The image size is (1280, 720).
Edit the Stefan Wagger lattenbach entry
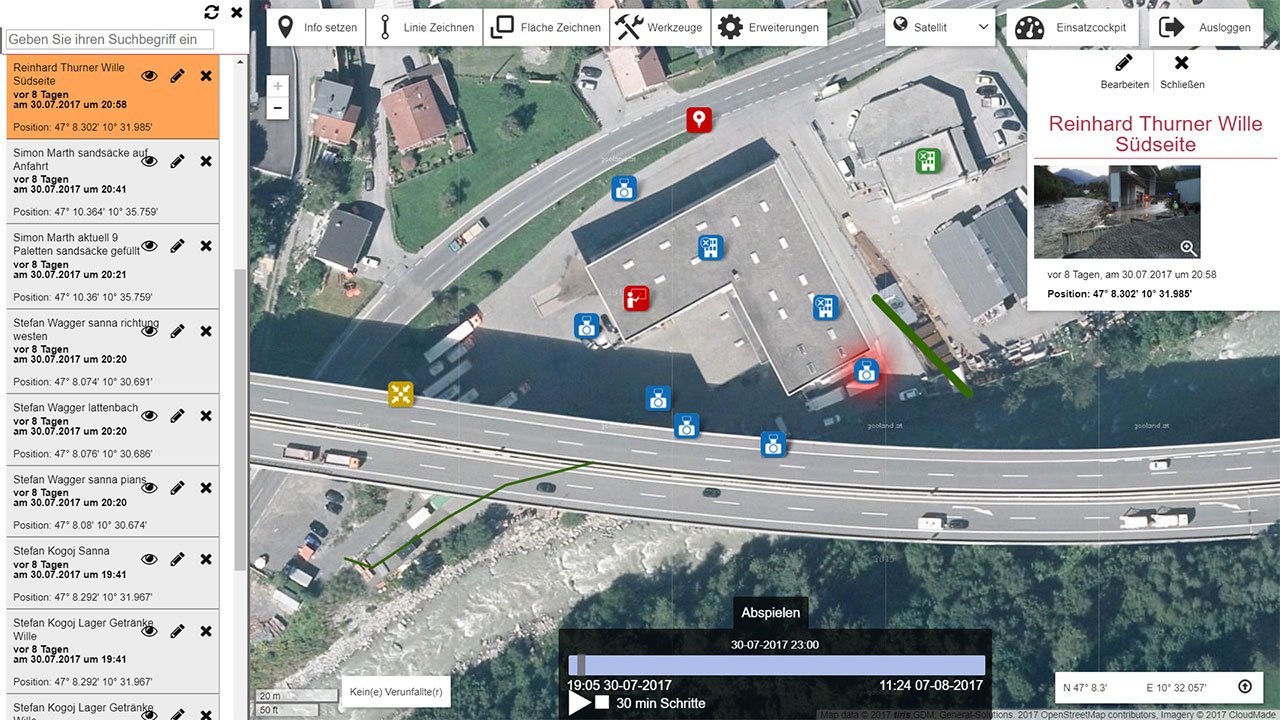178,416
